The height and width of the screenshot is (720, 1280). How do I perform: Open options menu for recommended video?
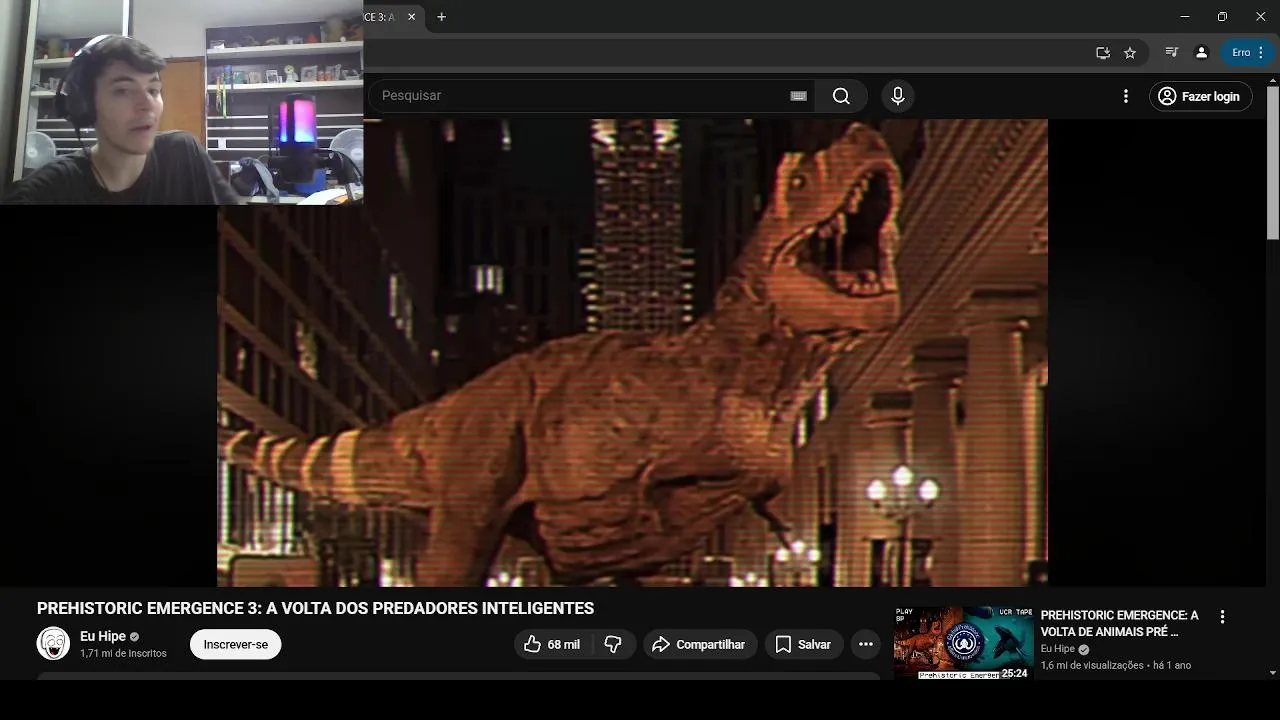(x=1222, y=617)
